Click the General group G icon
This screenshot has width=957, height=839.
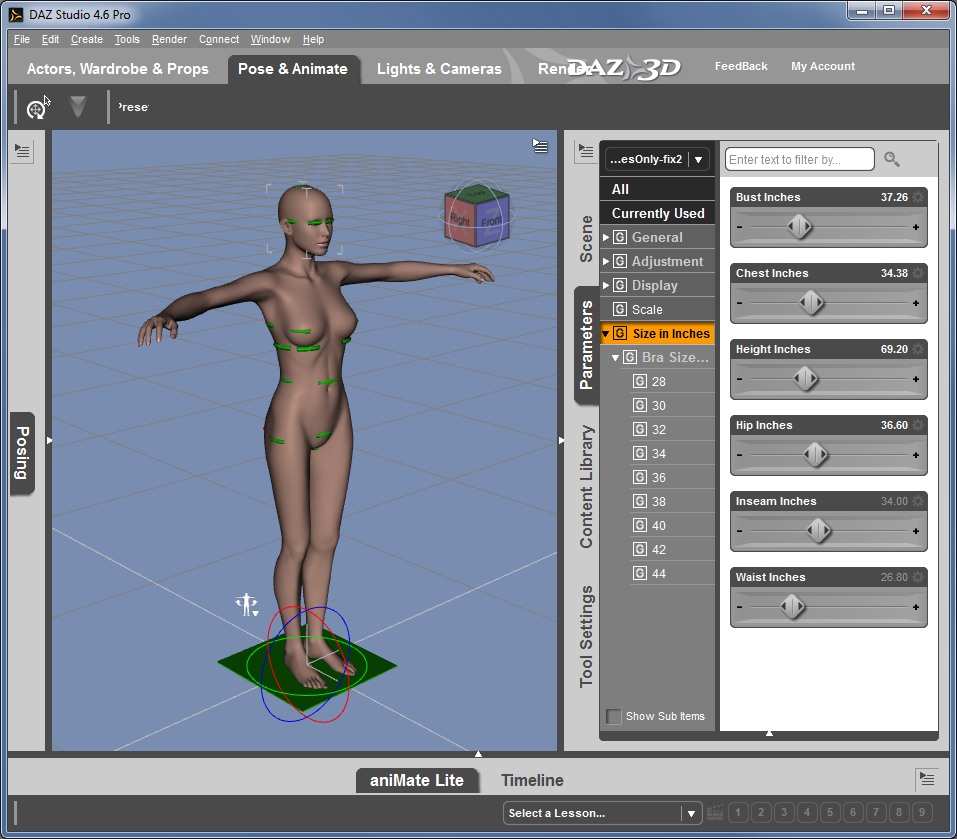pyautogui.click(x=619, y=237)
